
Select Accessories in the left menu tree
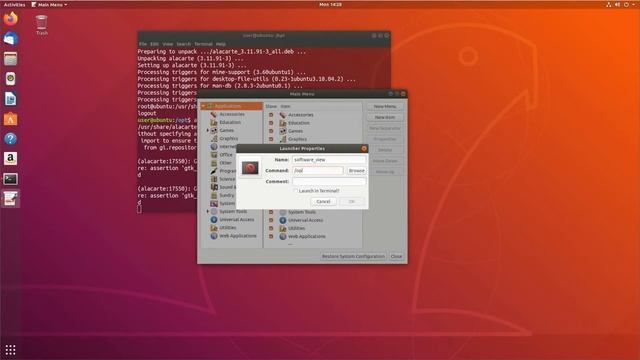coord(232,114)
